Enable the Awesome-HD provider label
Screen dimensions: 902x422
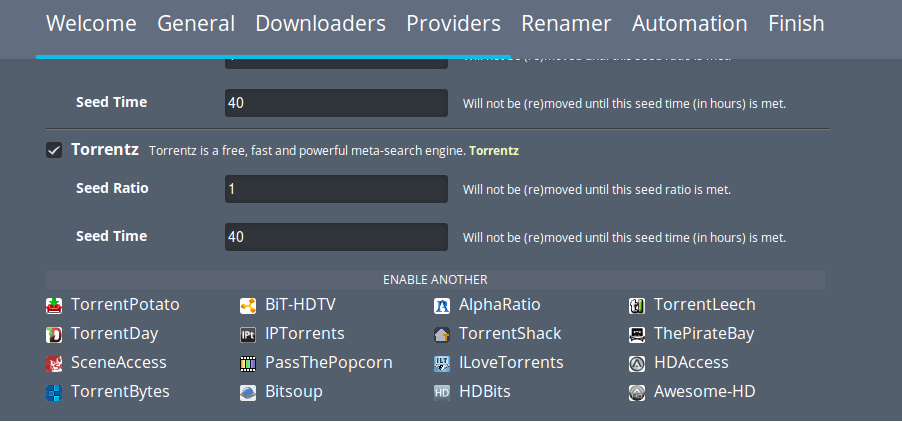tap(705, 392)
